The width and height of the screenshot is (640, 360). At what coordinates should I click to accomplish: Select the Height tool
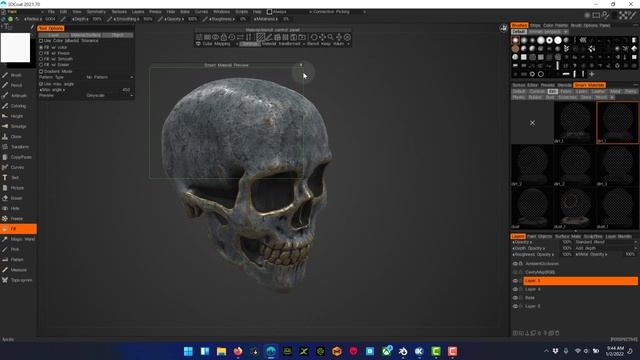(16, 116)
